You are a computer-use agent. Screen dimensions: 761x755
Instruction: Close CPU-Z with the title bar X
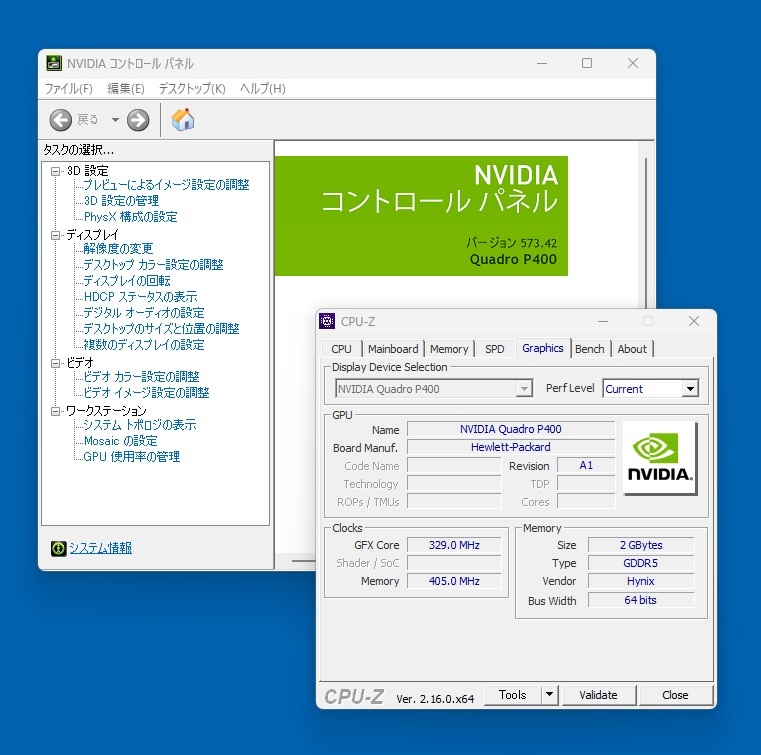[694, 321]
